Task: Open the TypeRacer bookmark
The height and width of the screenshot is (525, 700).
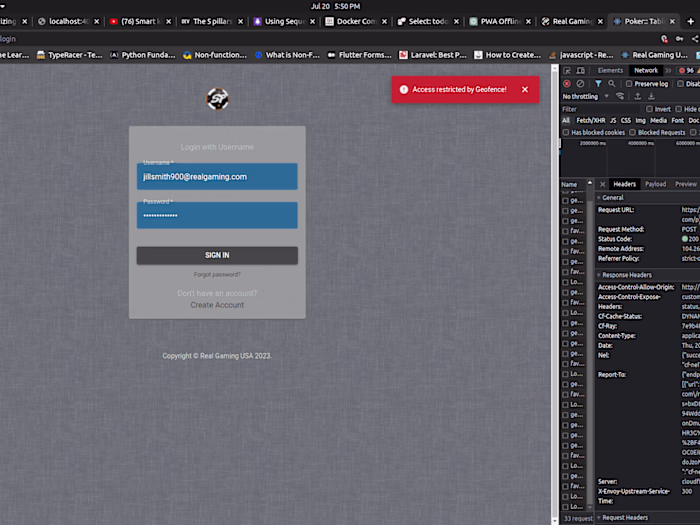Action: (69, 55)
